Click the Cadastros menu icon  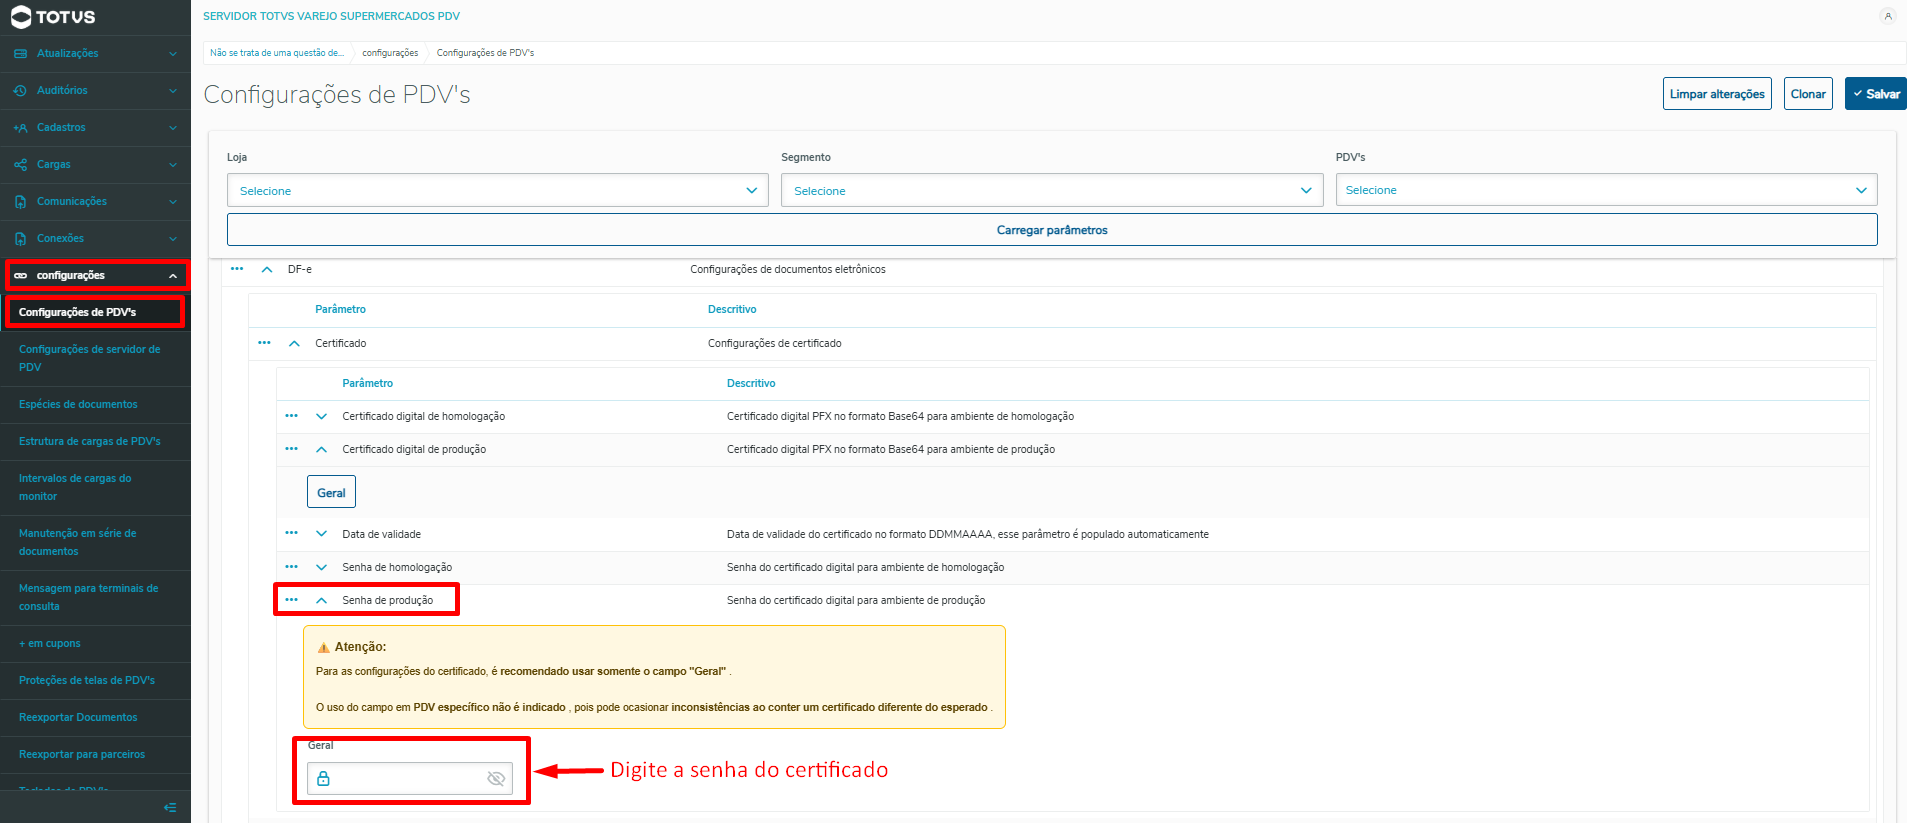pyautogui.click(x=20, y=128)
